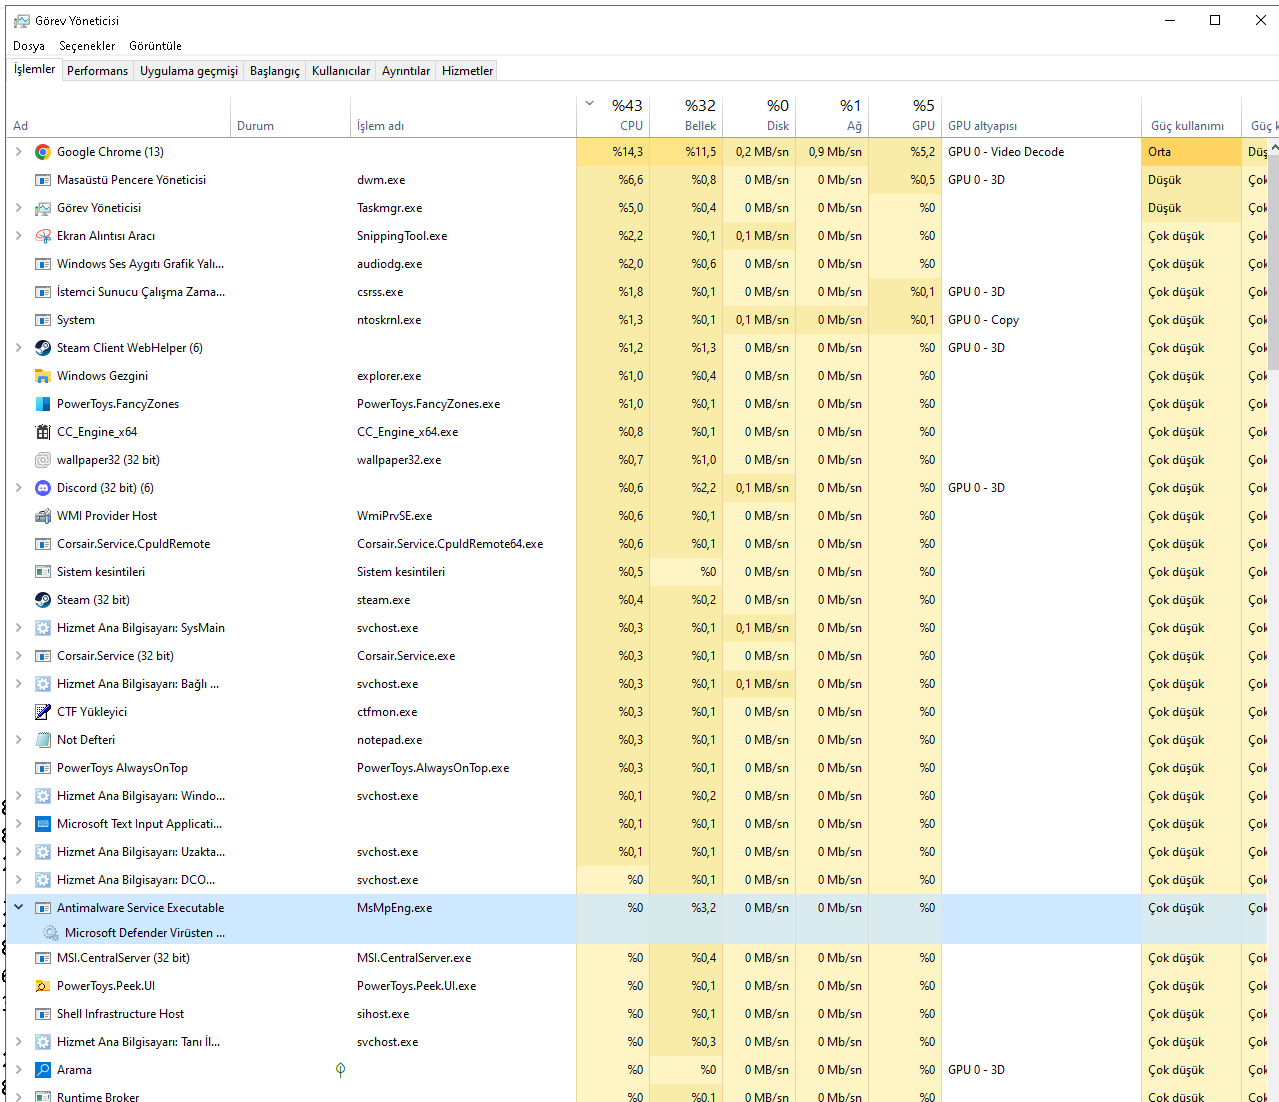Switch to the Hizmetler tab
The width and height of the screenshot is (1279, 1102).
point(468,71)
